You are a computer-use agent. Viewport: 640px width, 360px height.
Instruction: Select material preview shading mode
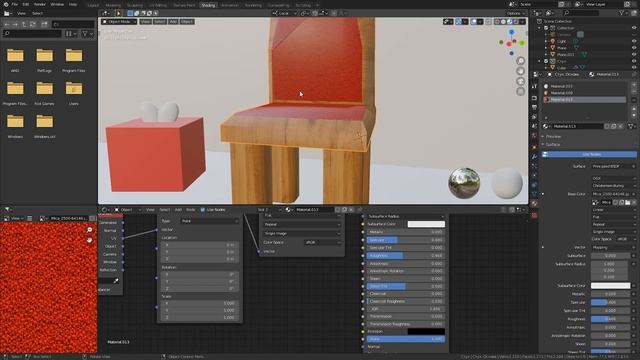[510, 22]
